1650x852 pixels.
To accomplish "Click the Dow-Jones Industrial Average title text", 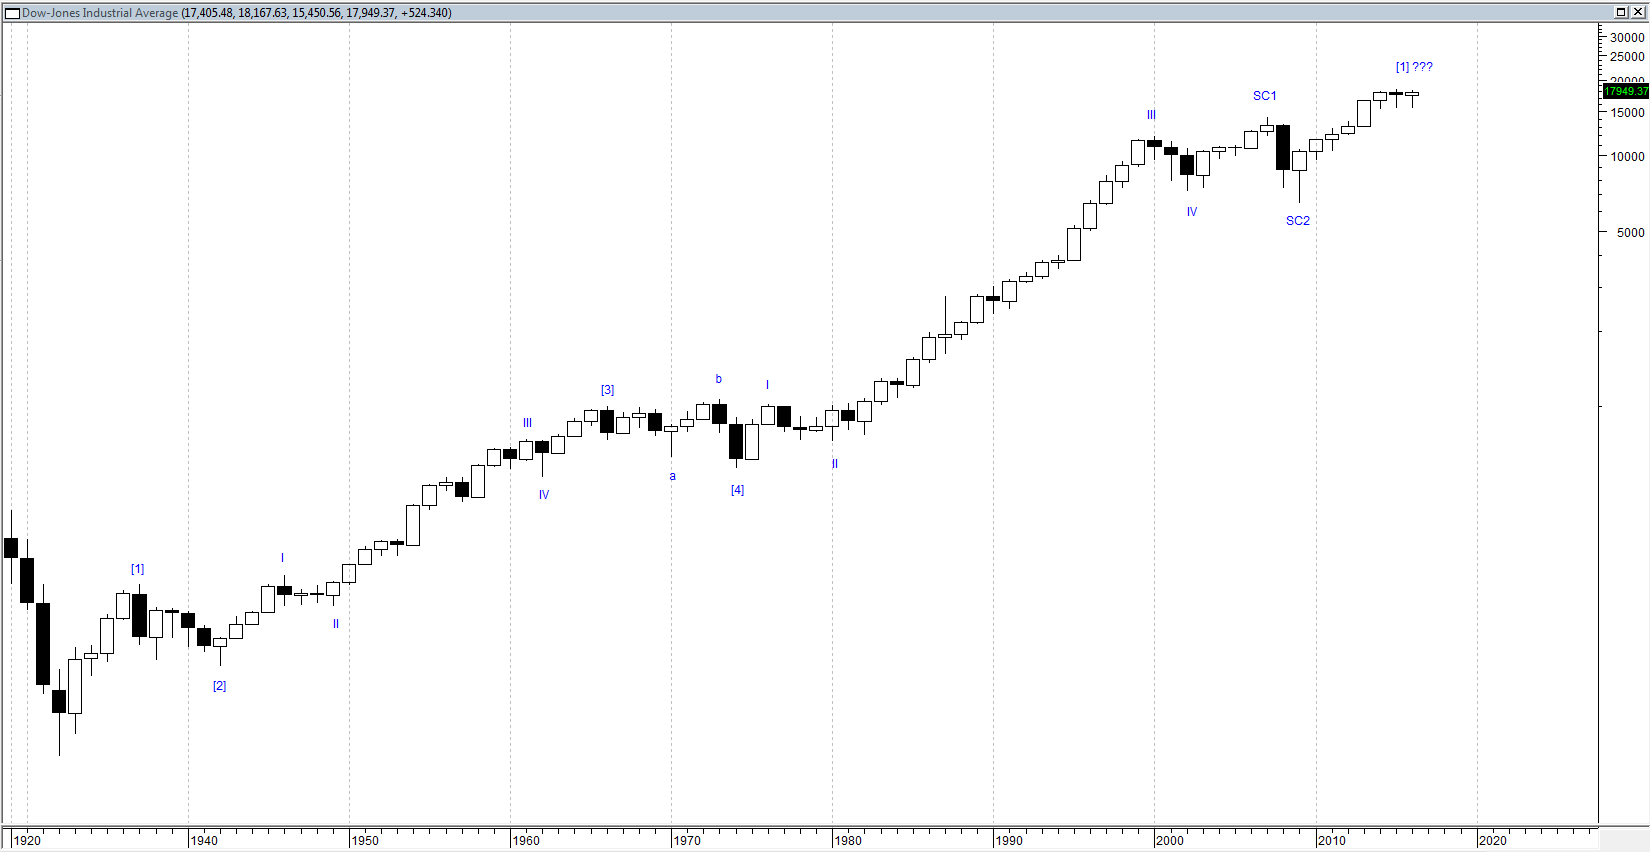I will pos(100,13).
